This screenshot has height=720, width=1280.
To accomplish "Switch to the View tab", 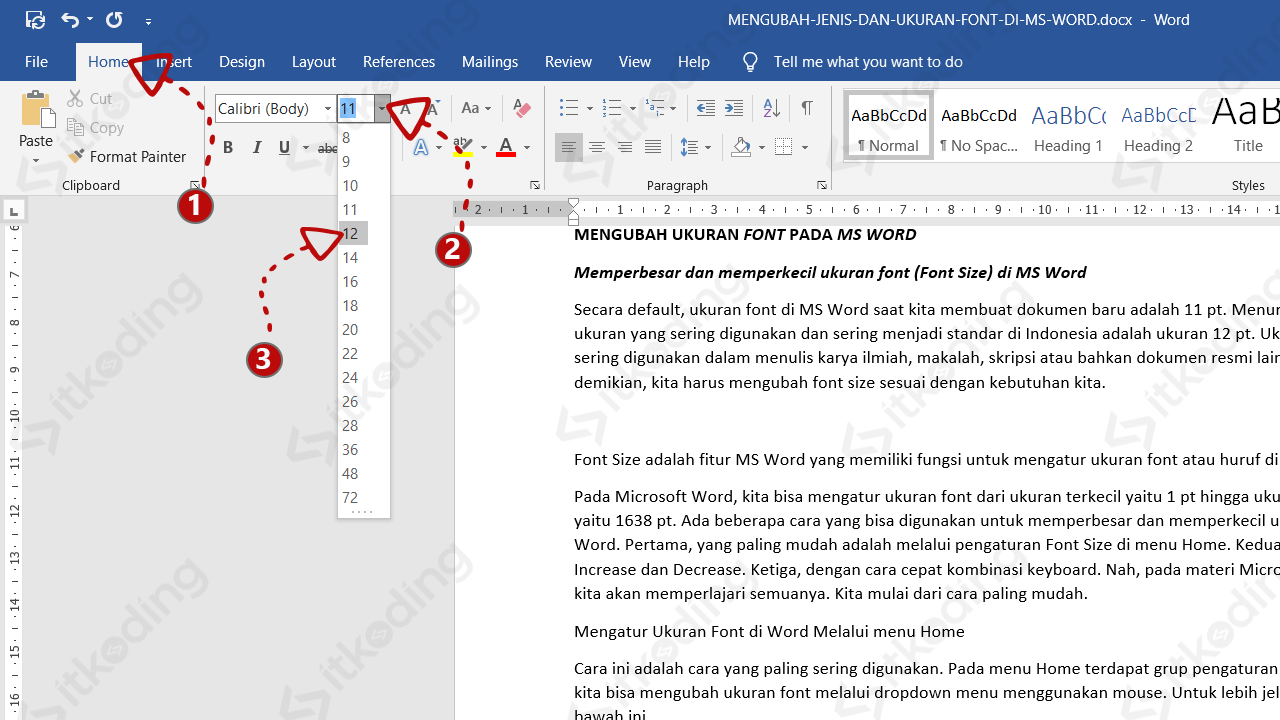I will tap(635, 62).
